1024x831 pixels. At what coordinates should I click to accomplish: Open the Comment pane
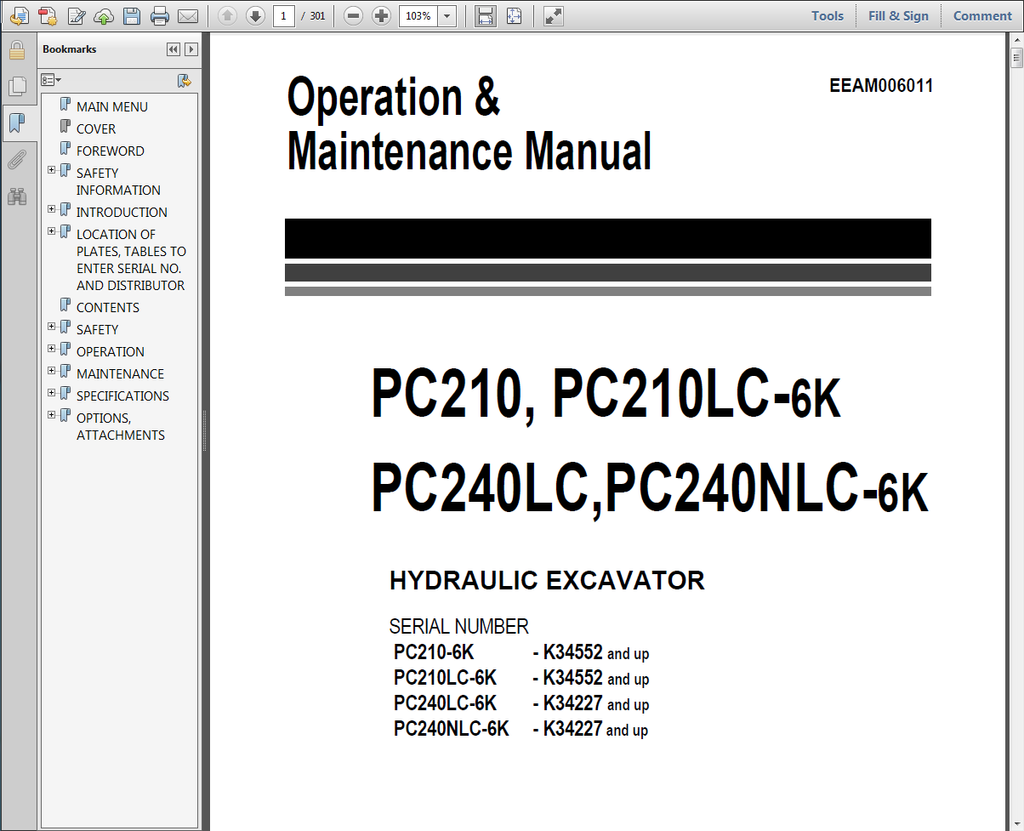(982, 16)
